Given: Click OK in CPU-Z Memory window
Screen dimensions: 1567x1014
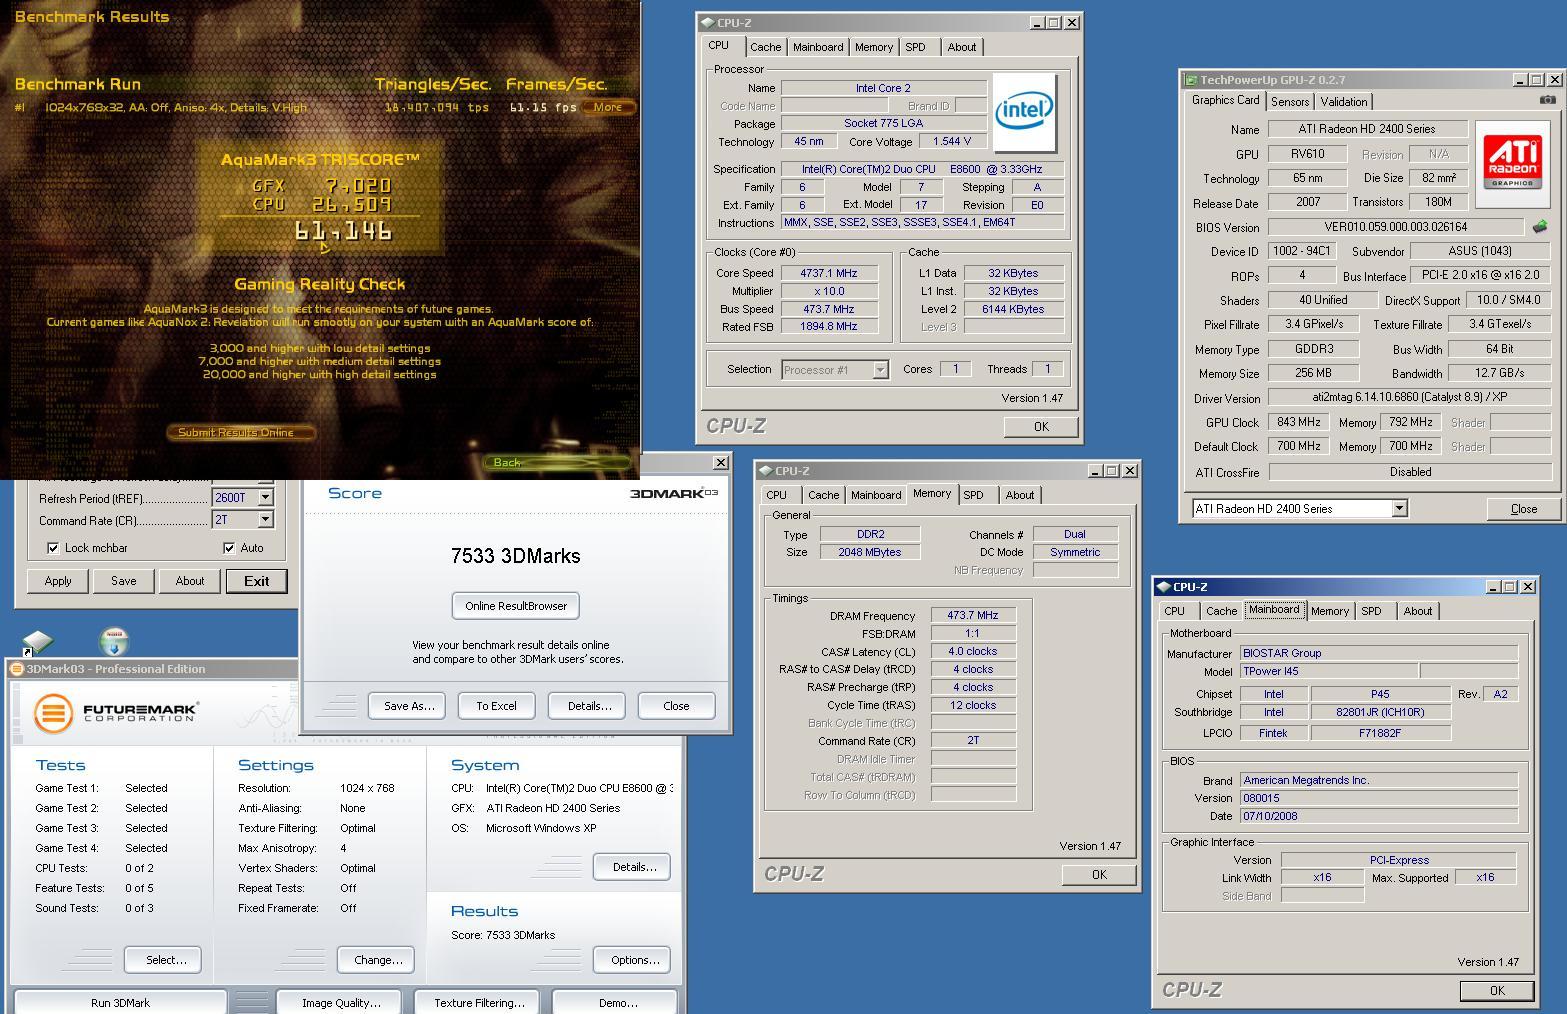Looking at the screenshot, I should coord(1099,875).
